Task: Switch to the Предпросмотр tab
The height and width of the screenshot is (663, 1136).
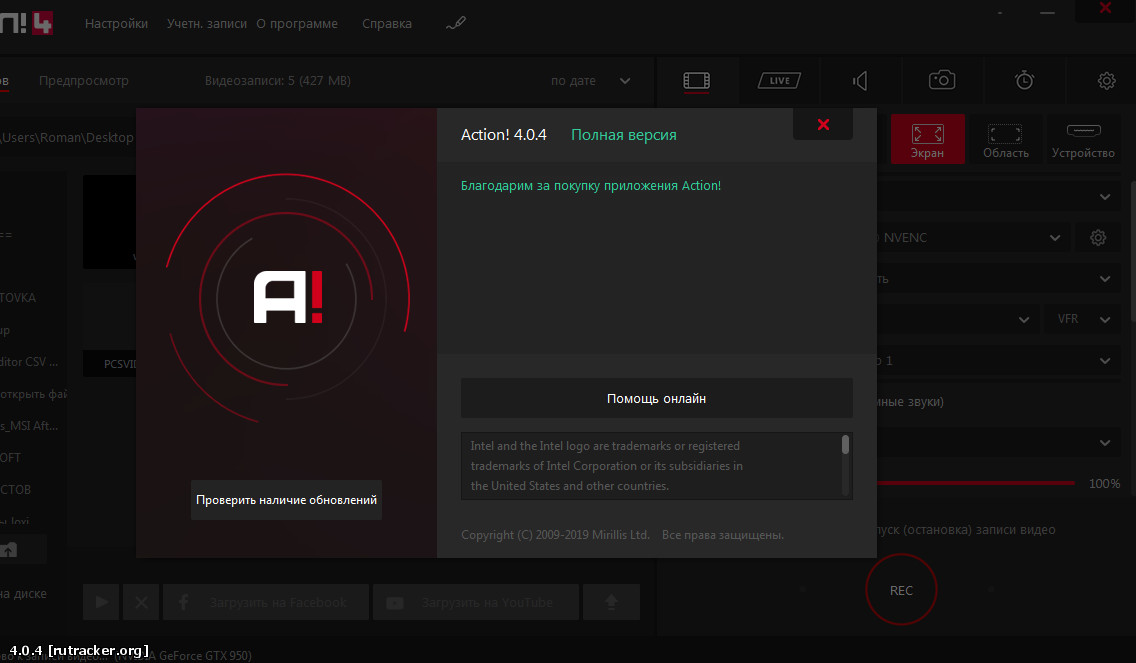Action: 84,80
